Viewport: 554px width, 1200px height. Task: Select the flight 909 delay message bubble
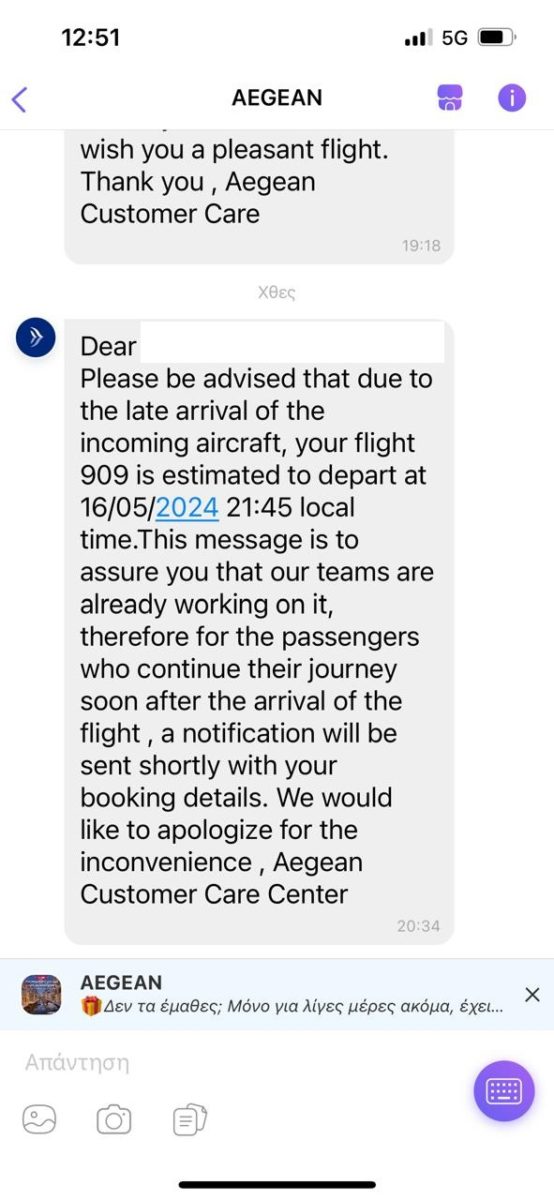tap(259, 632)
